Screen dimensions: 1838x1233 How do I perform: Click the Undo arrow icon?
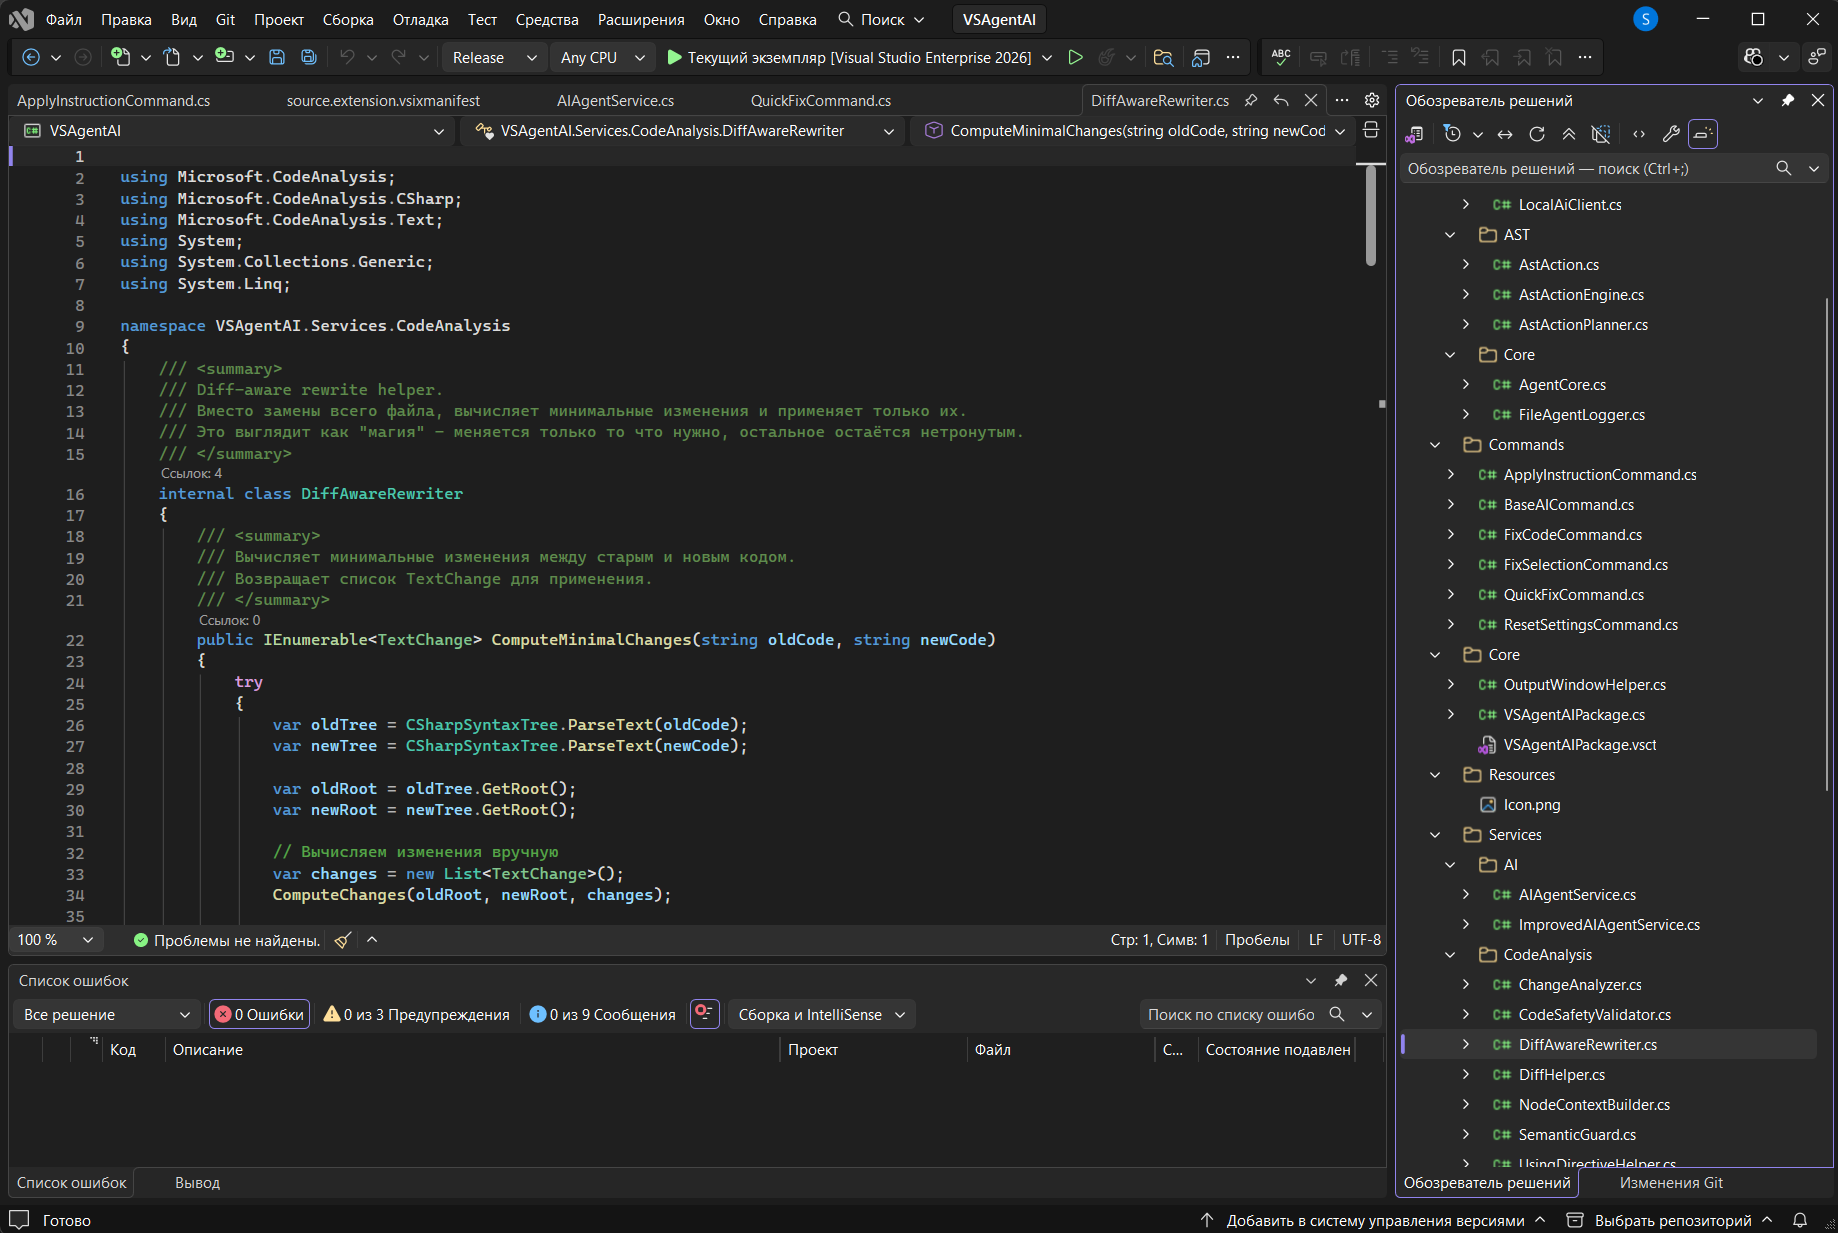click(347, 58)
